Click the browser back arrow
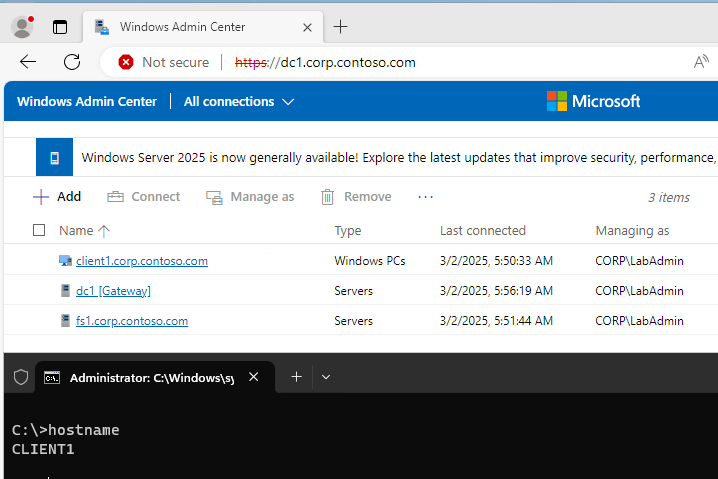Viewport: 718px width, 479px height. coord(28,62)
